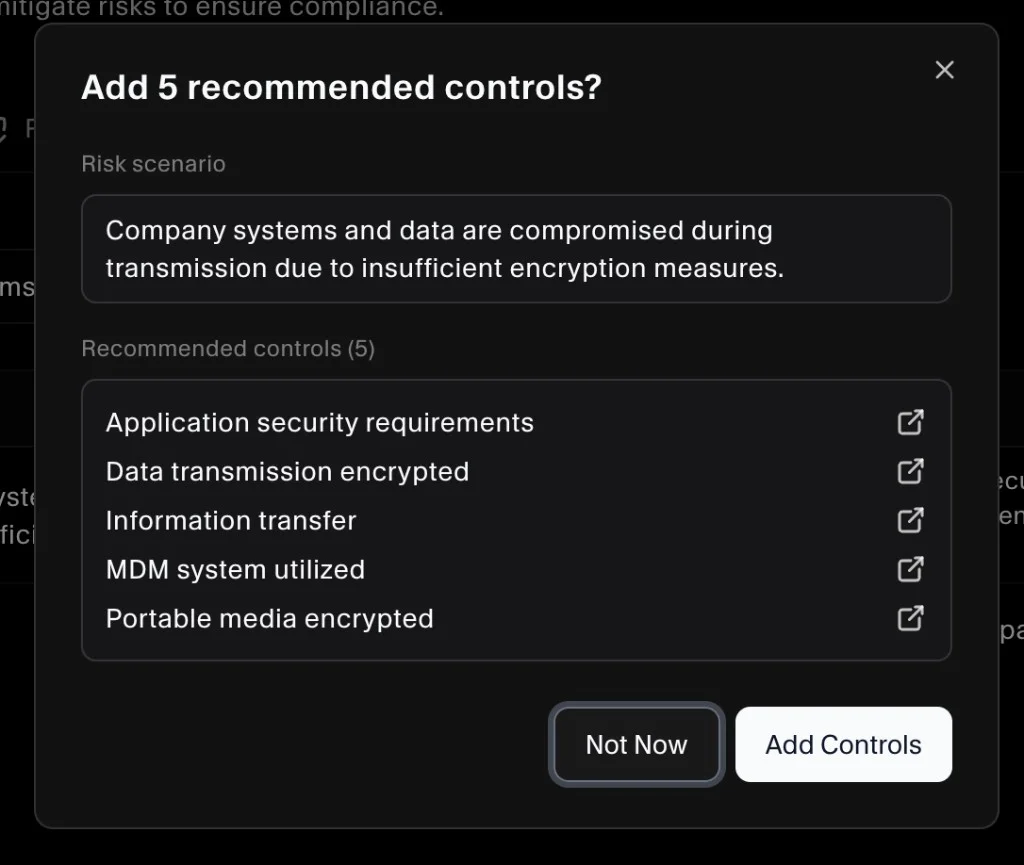Open Data transmission encrypted via external link icon
Image resolution: width=1024 pixels, height=865 pixels.
(x=910, y=471)
